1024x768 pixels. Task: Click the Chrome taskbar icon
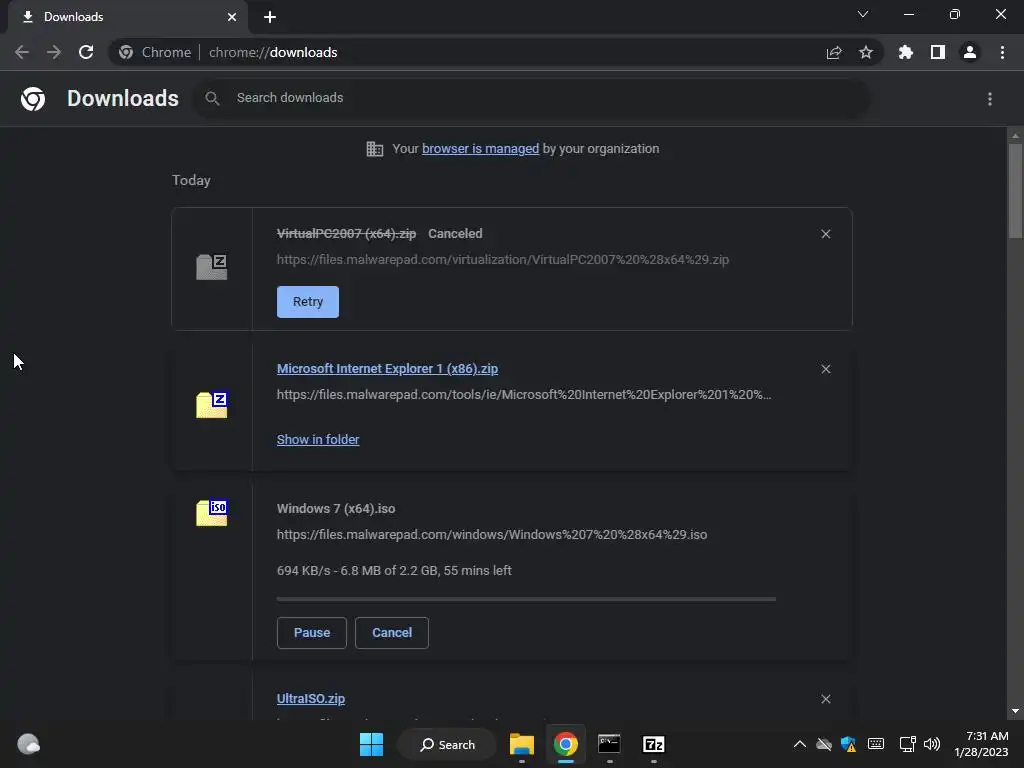566,744
